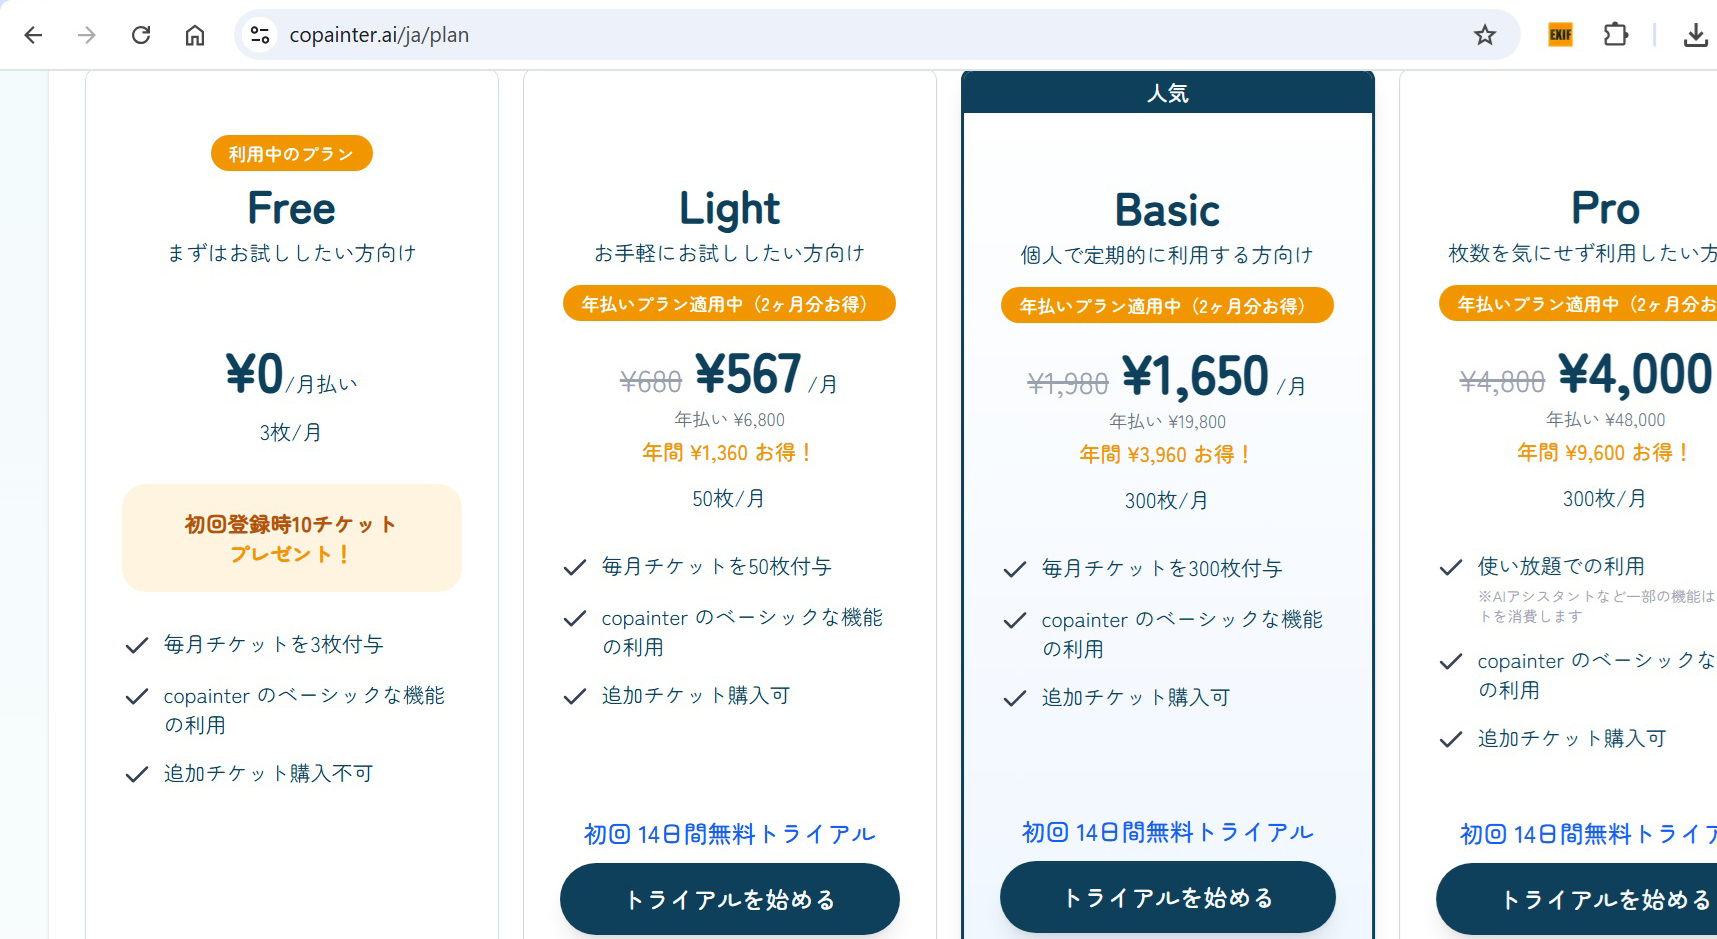This screenshot has width=1717, height=939.
Task: Click the Basic plan 14-day free trial text
Action: (1167, 832)
